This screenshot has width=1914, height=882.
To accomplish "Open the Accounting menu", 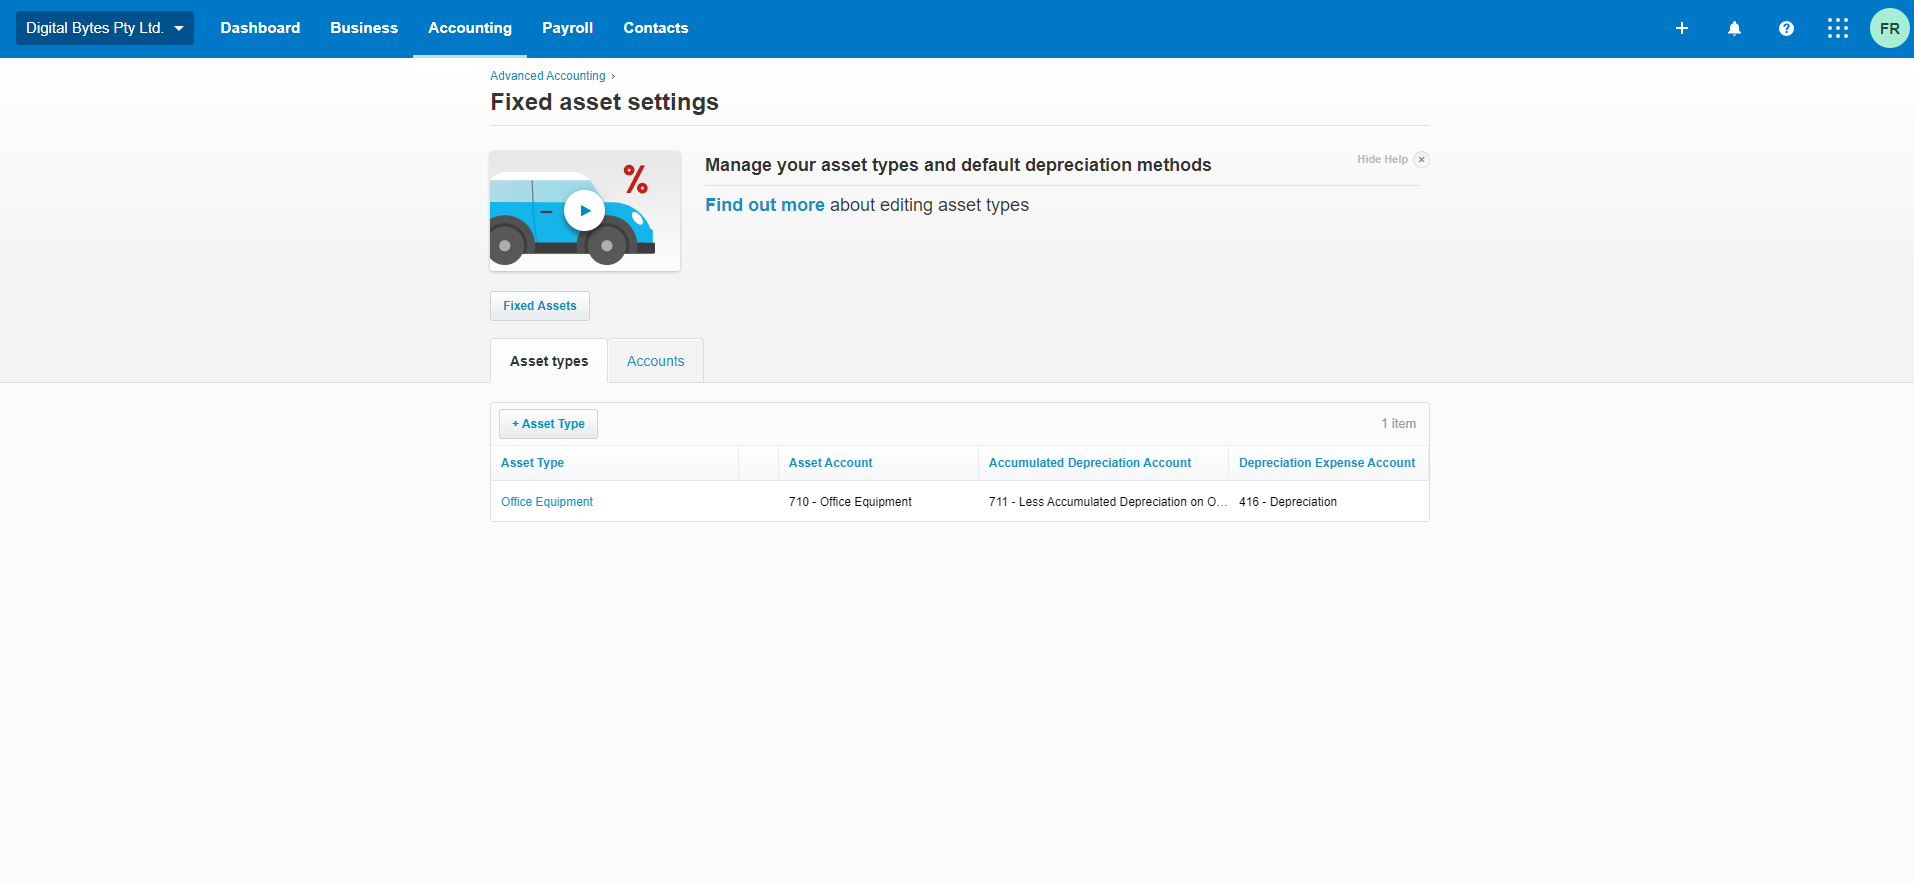I will [x=470, y=28].
